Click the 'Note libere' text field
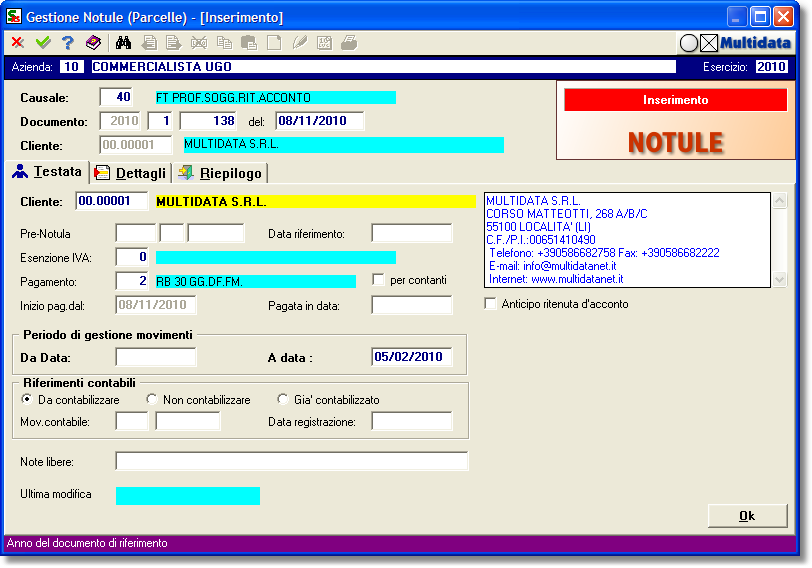Viewport: 812px width, 568px height. click(x=292, y=461)
